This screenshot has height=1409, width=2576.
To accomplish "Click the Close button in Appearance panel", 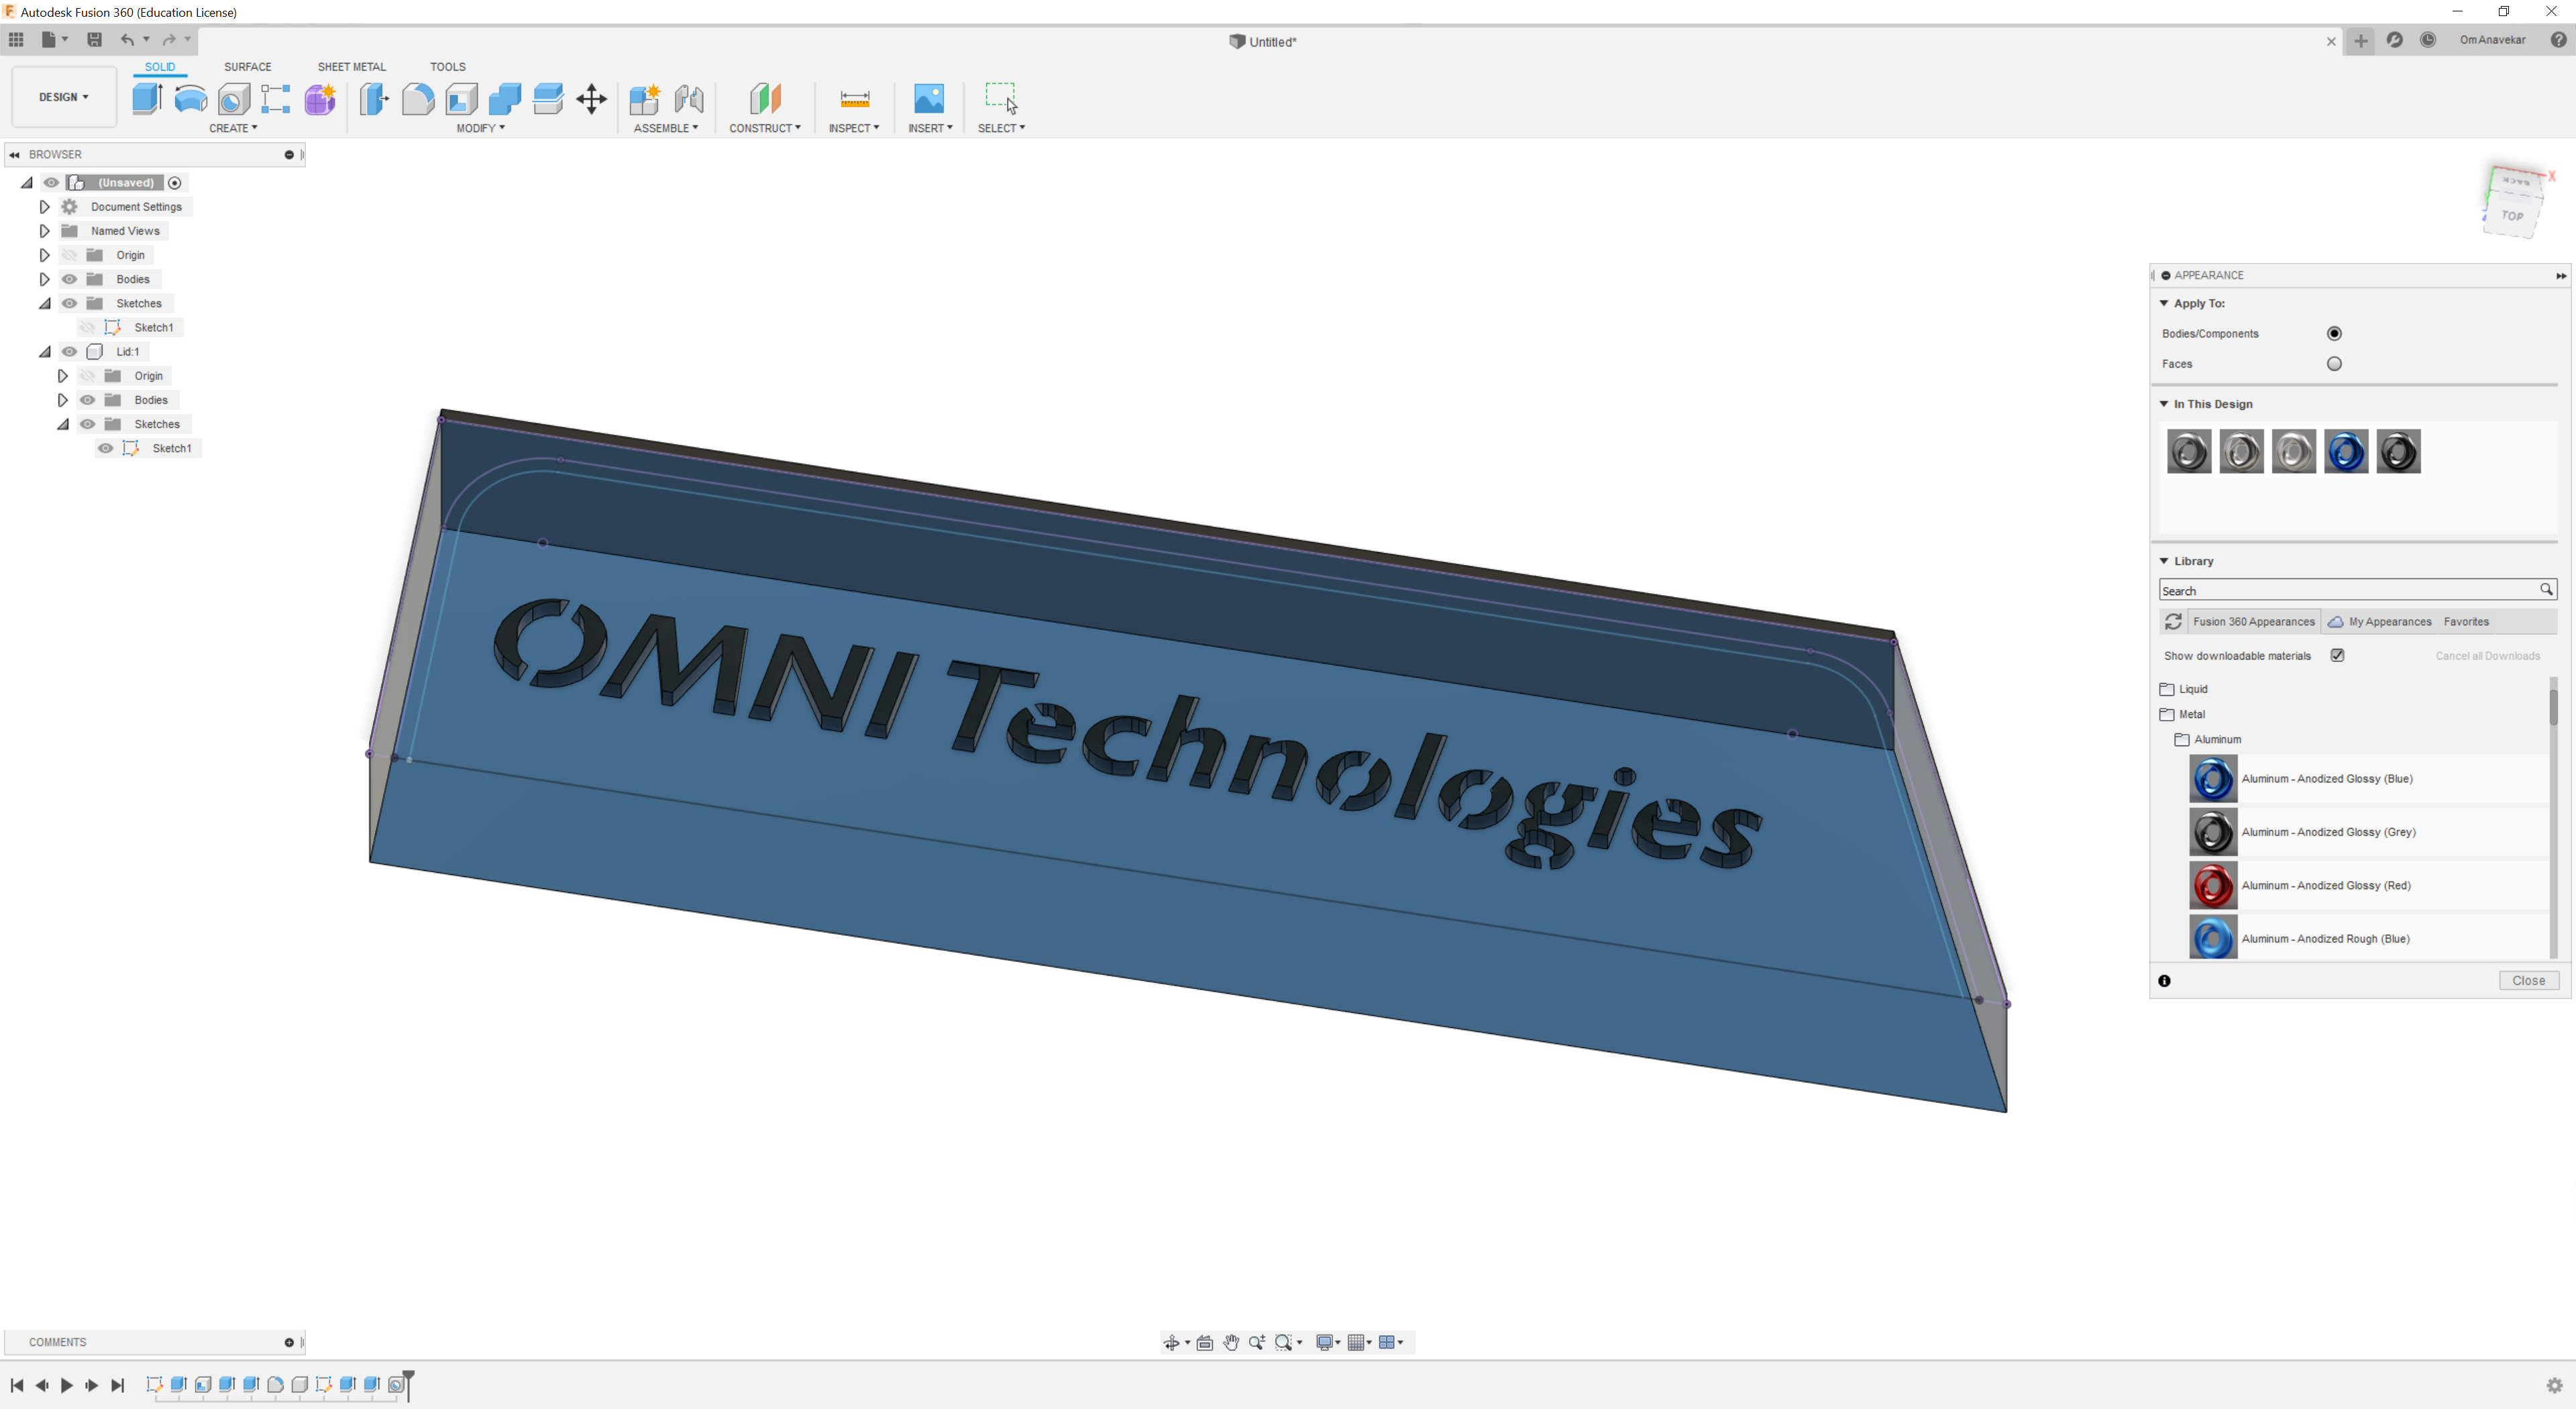I will [2527, 980].
